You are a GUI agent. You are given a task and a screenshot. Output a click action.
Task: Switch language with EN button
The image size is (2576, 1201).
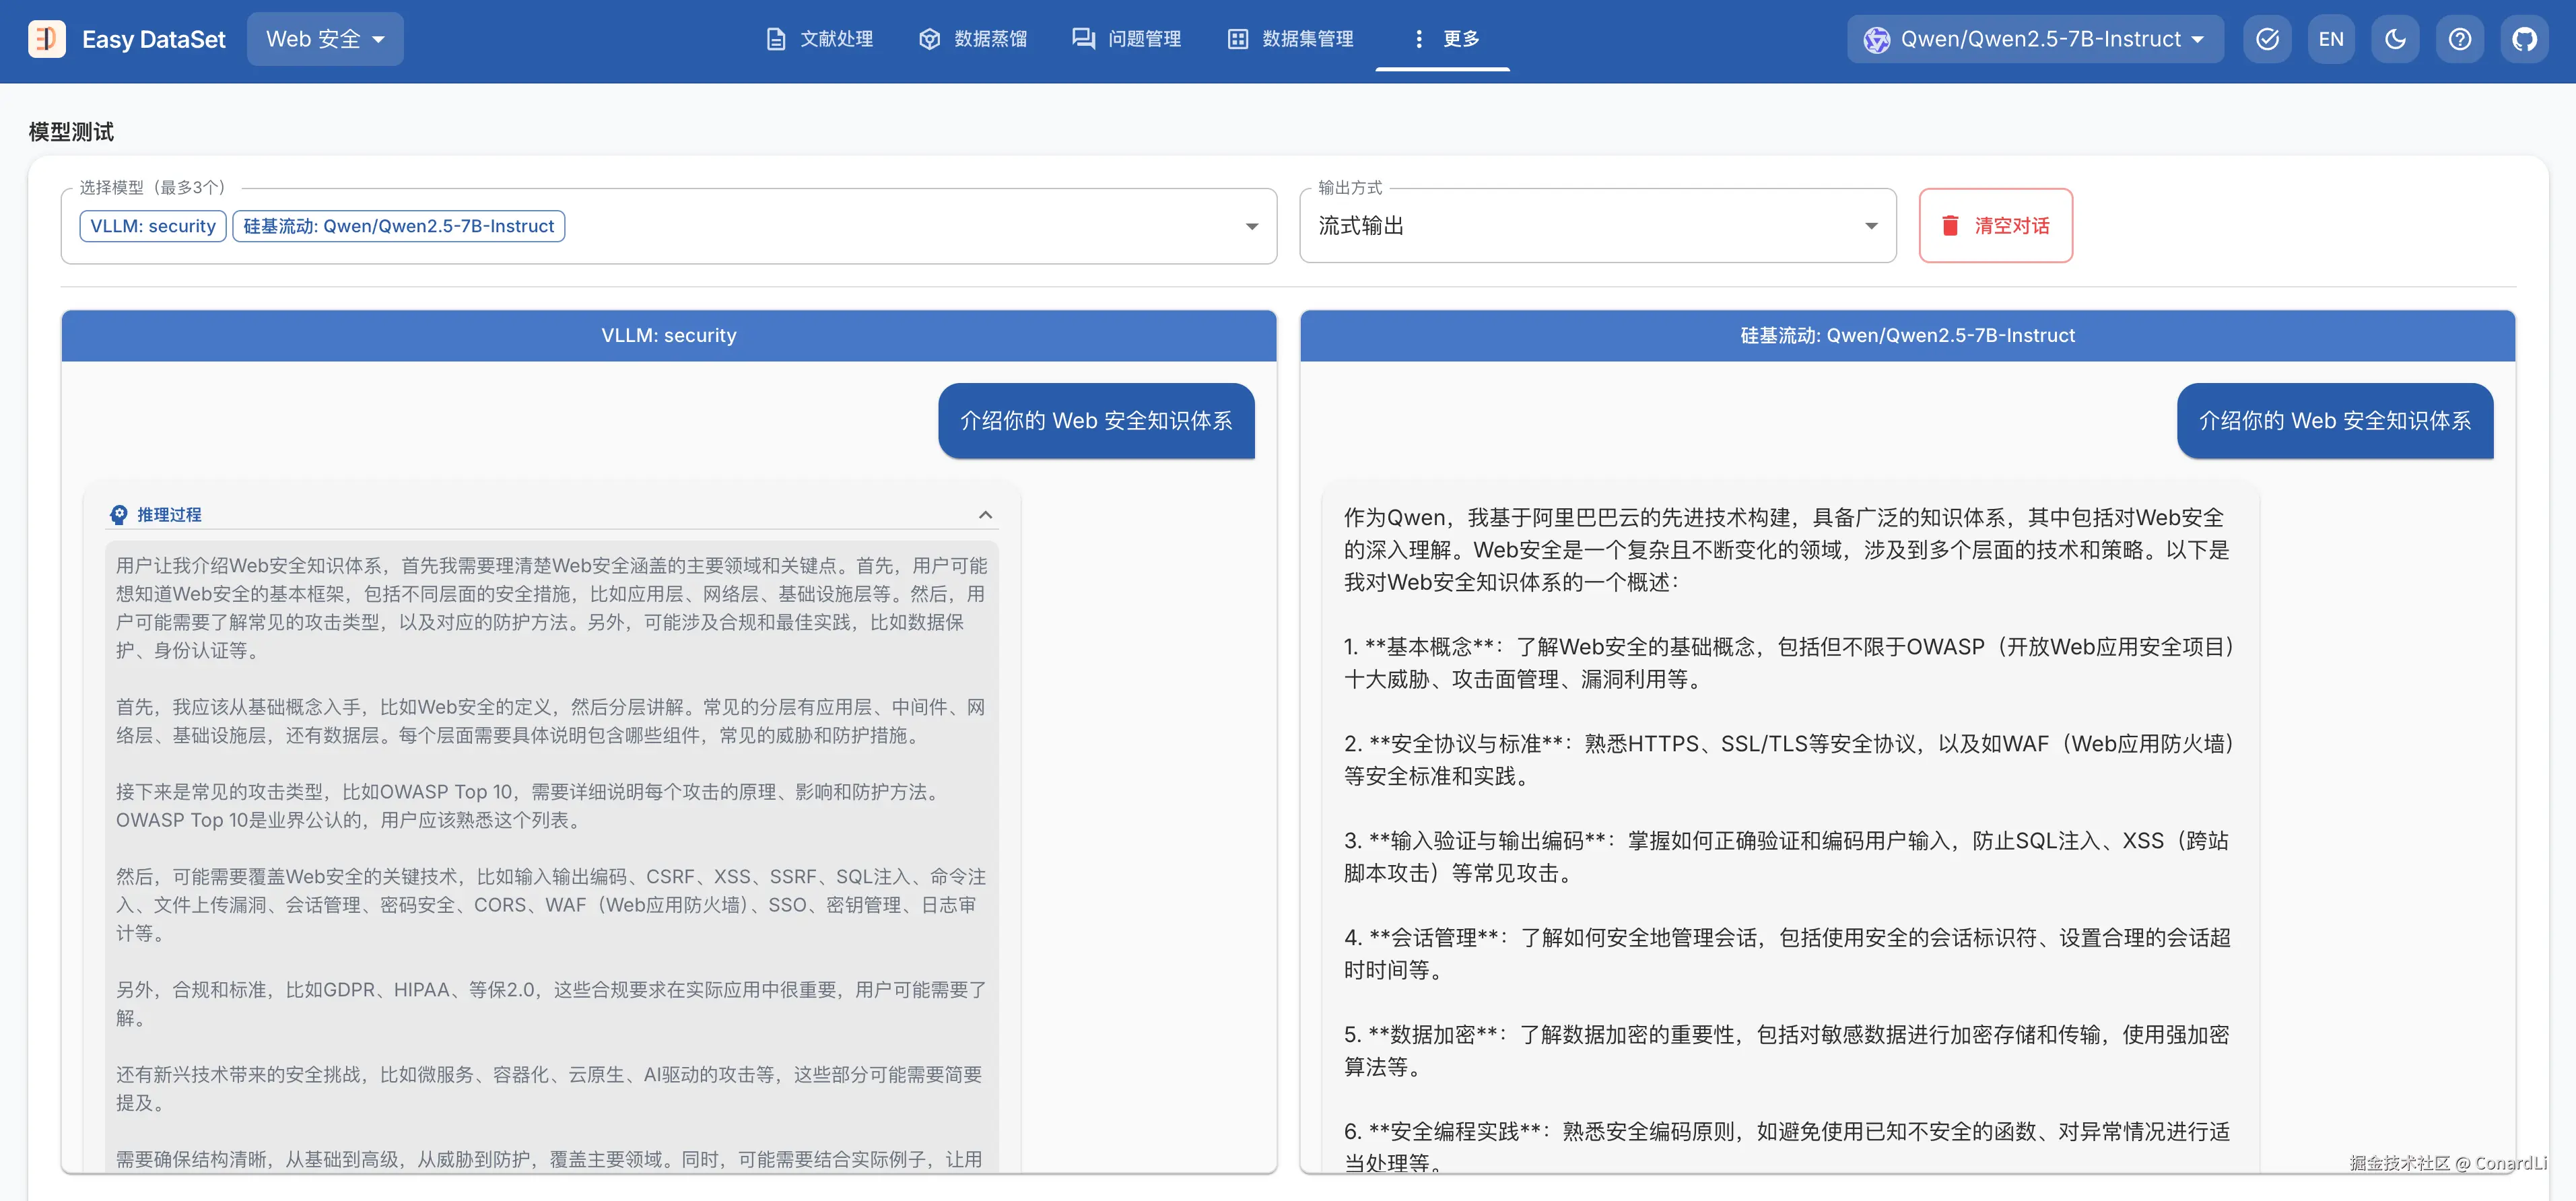point(2330,39)
